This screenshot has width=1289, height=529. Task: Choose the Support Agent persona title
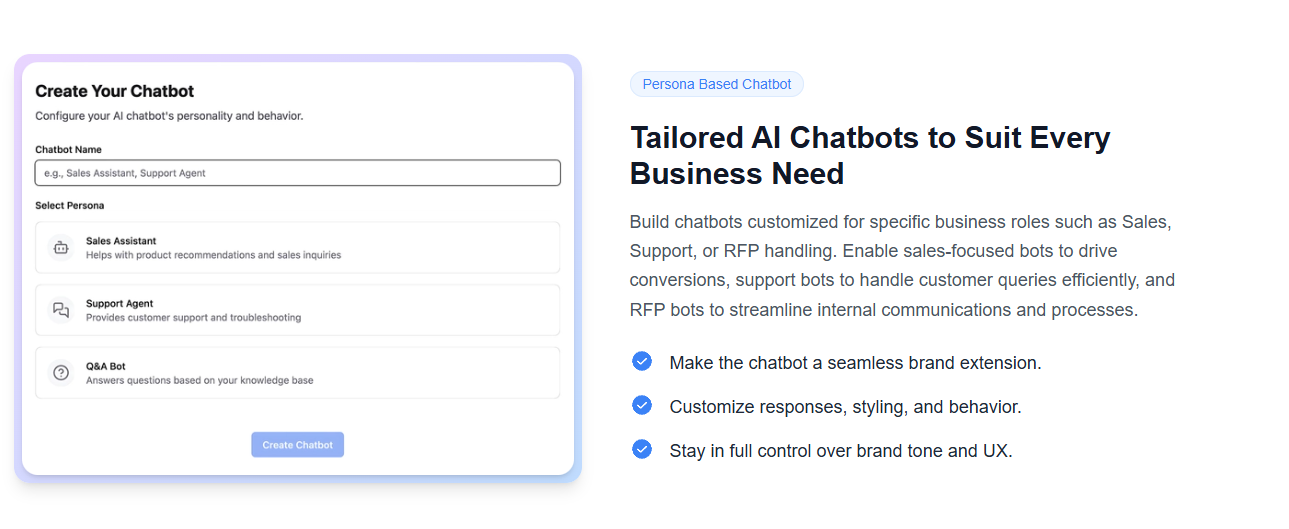(120, 304)
